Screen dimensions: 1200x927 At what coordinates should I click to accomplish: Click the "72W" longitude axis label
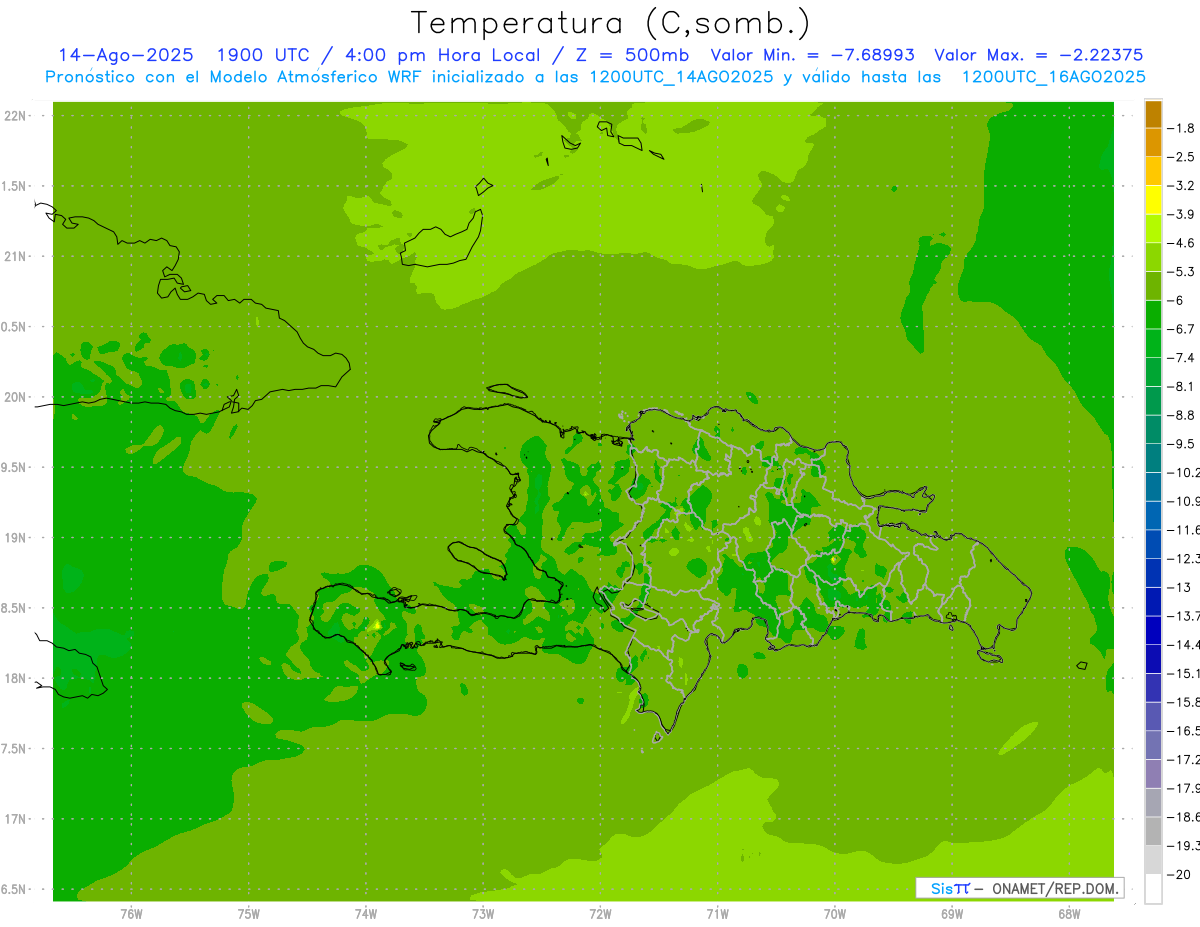pos(600,915)
